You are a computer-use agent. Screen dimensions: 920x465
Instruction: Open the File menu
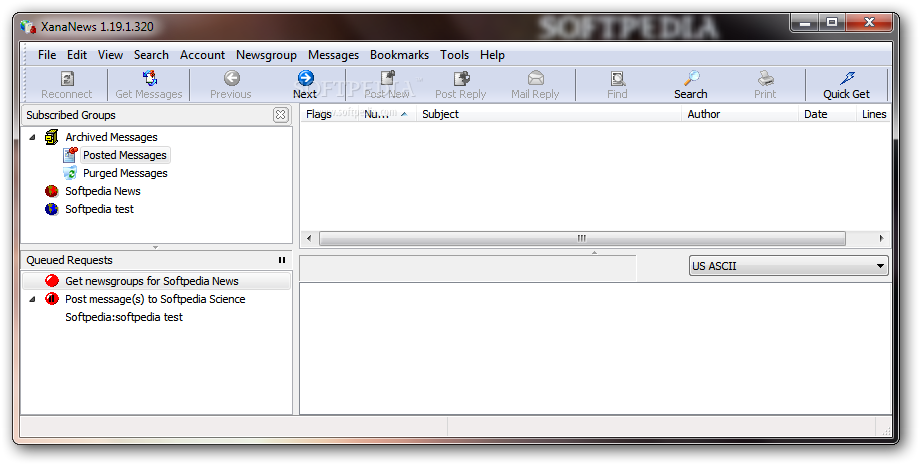click(x=47, y=55)
